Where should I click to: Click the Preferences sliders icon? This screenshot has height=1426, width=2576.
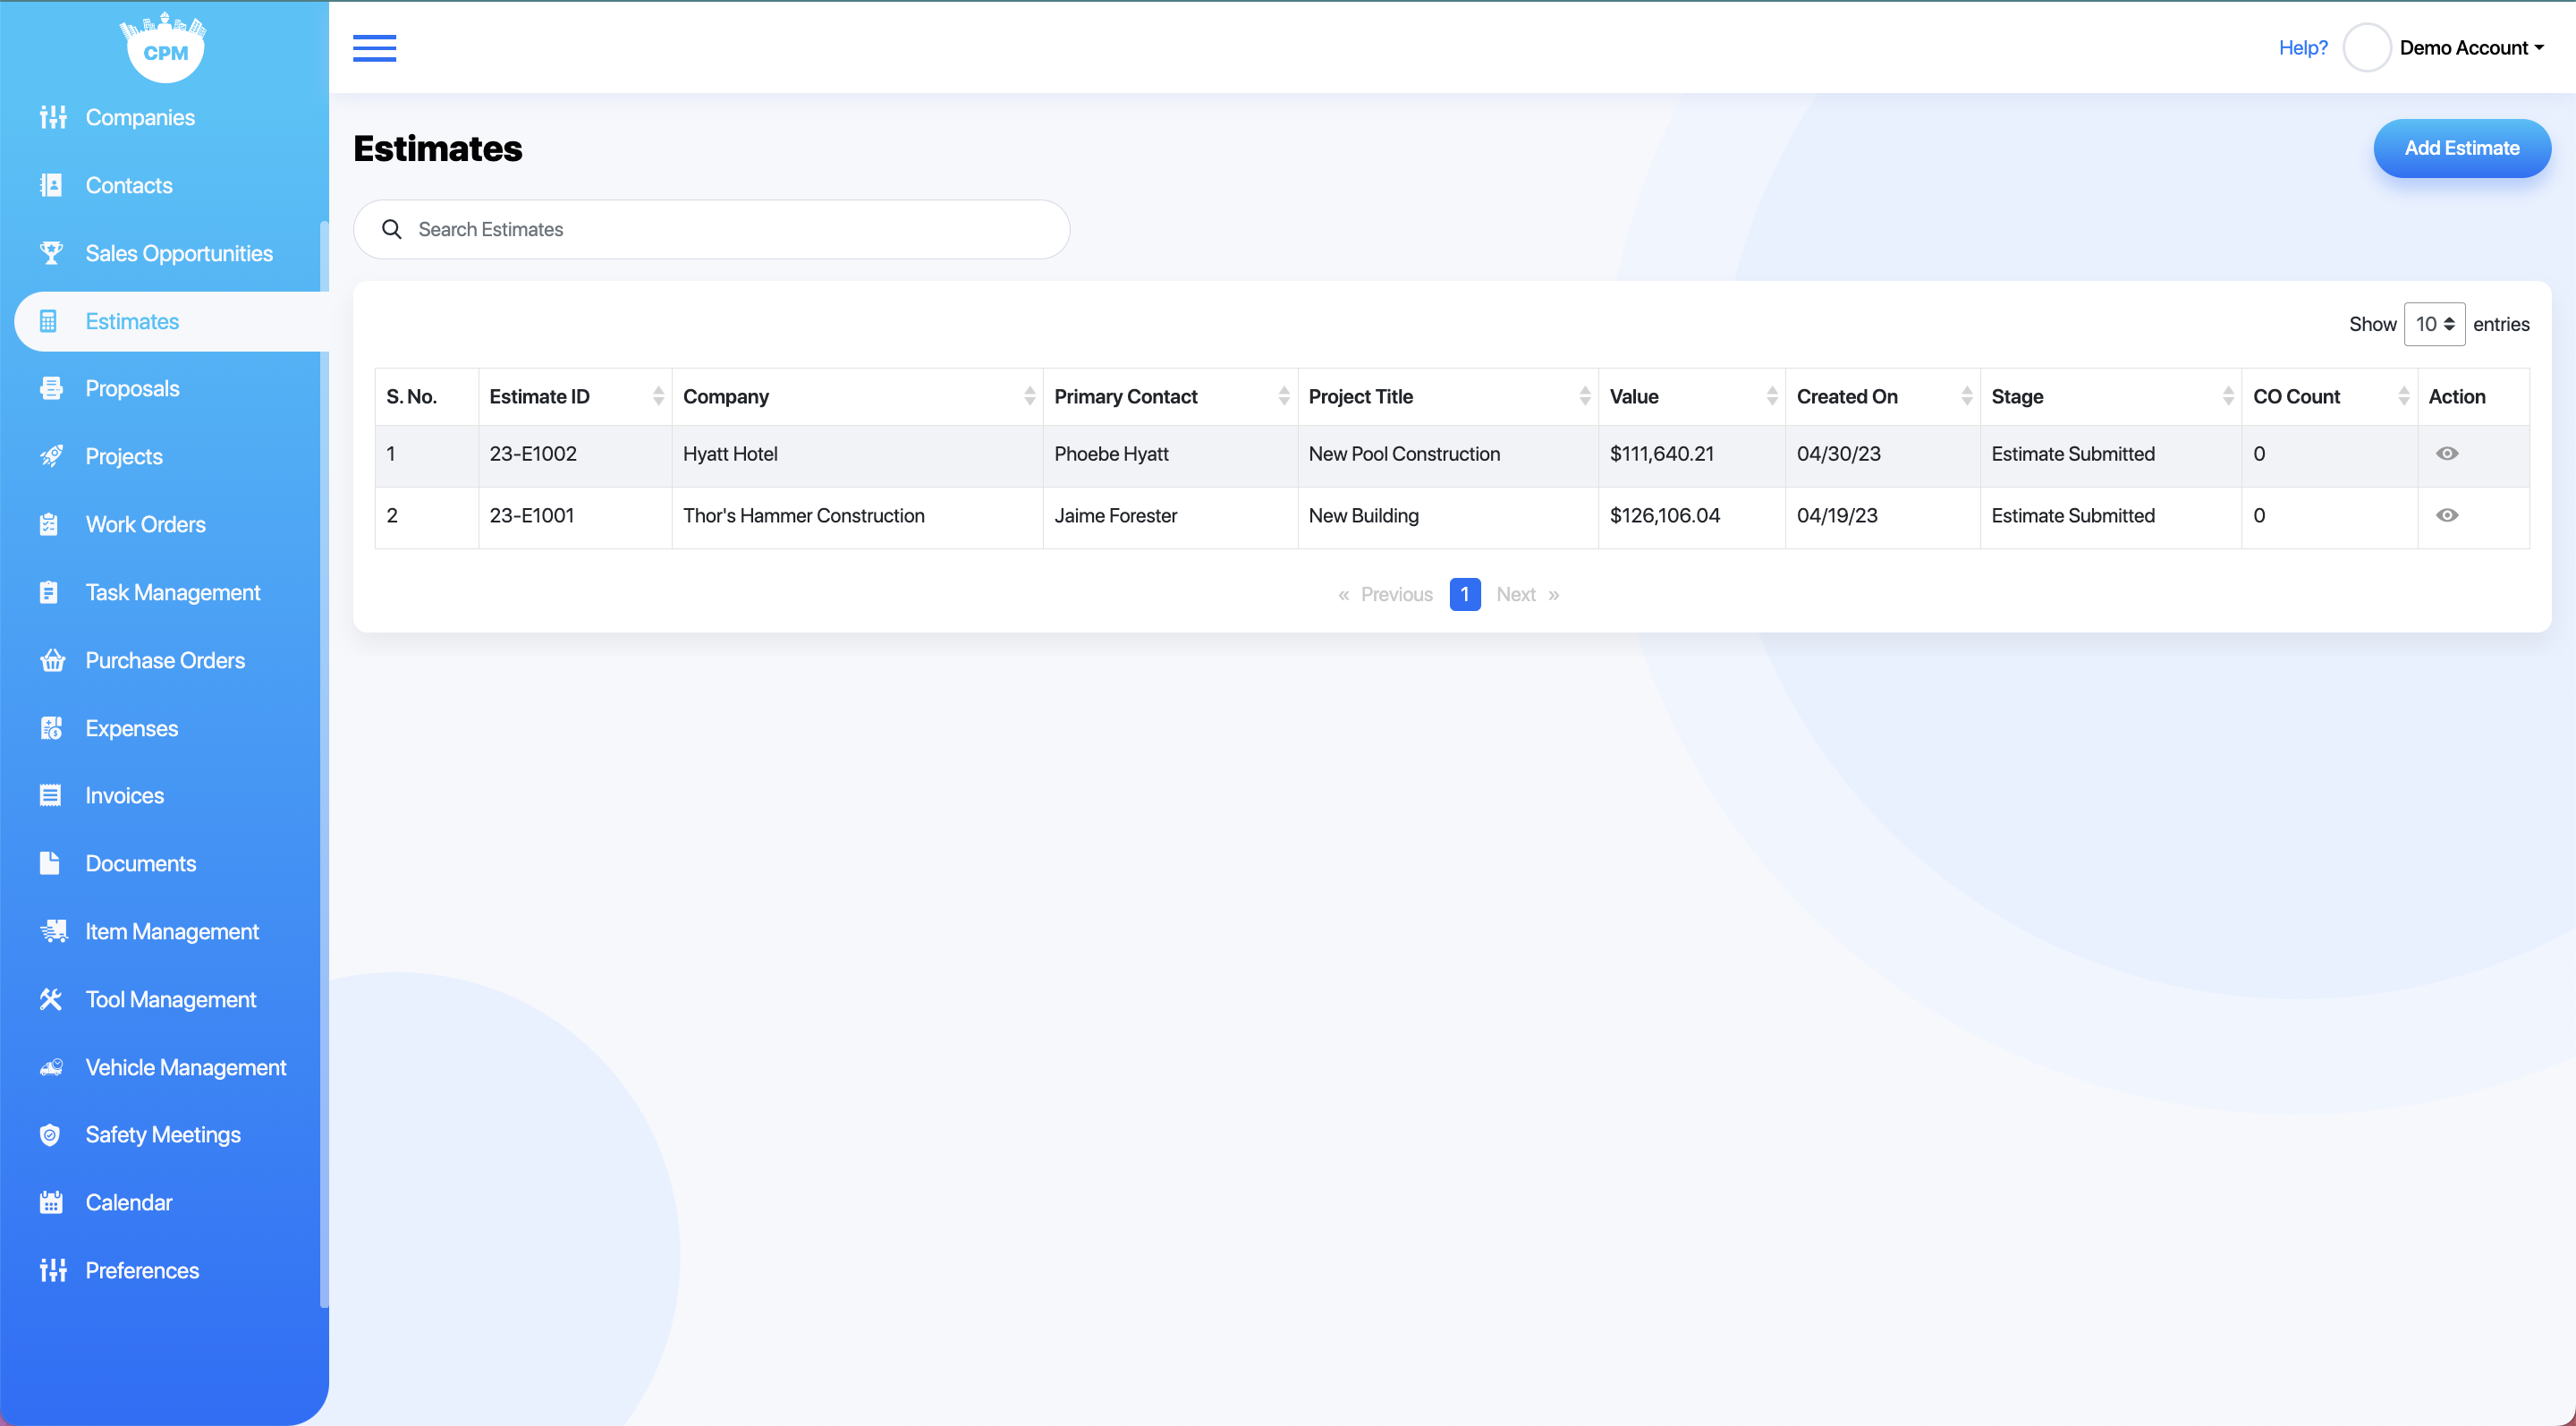(x=52, y=1270)
